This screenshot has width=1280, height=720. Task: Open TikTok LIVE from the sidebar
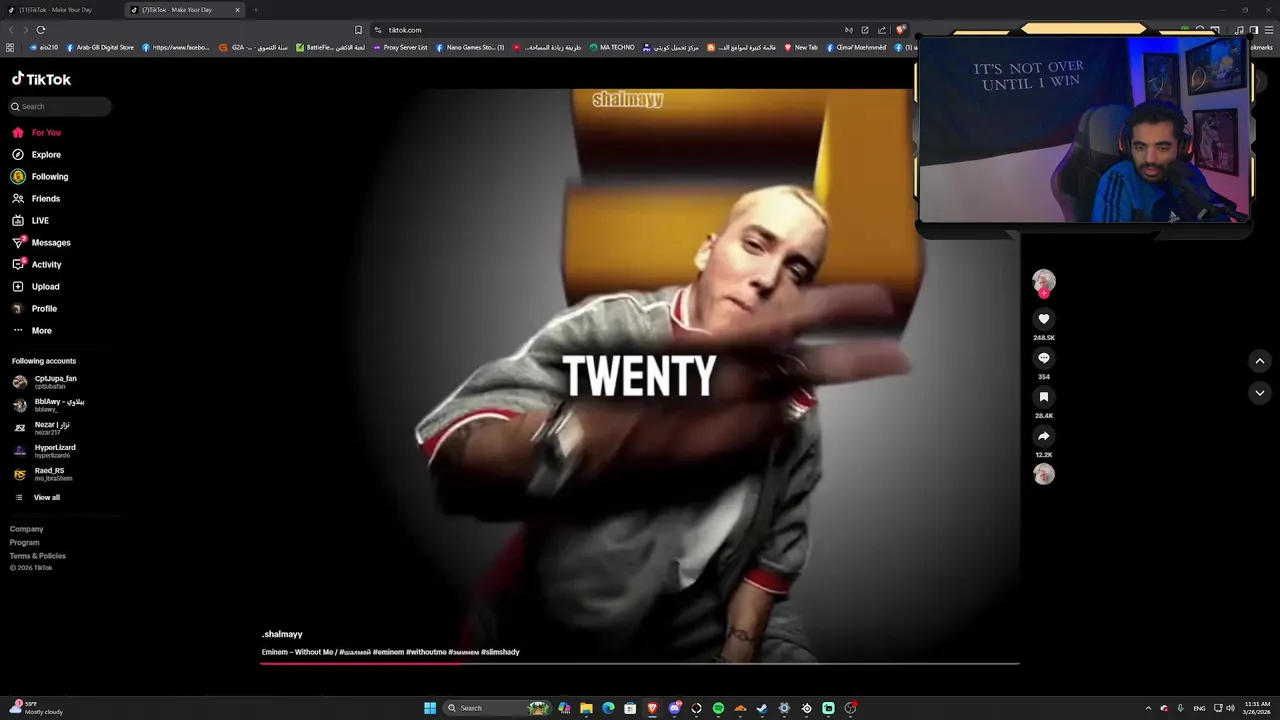(x=30, y=220)
